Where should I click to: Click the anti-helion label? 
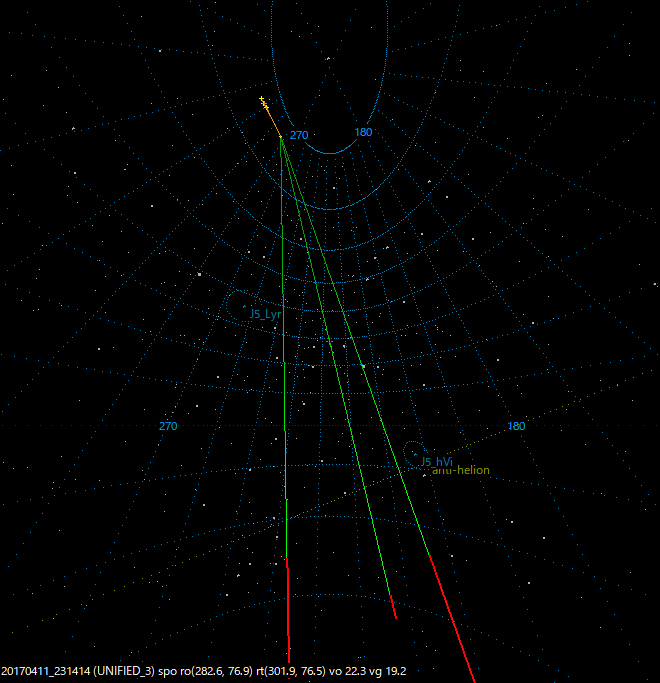(x=461, y=470)
